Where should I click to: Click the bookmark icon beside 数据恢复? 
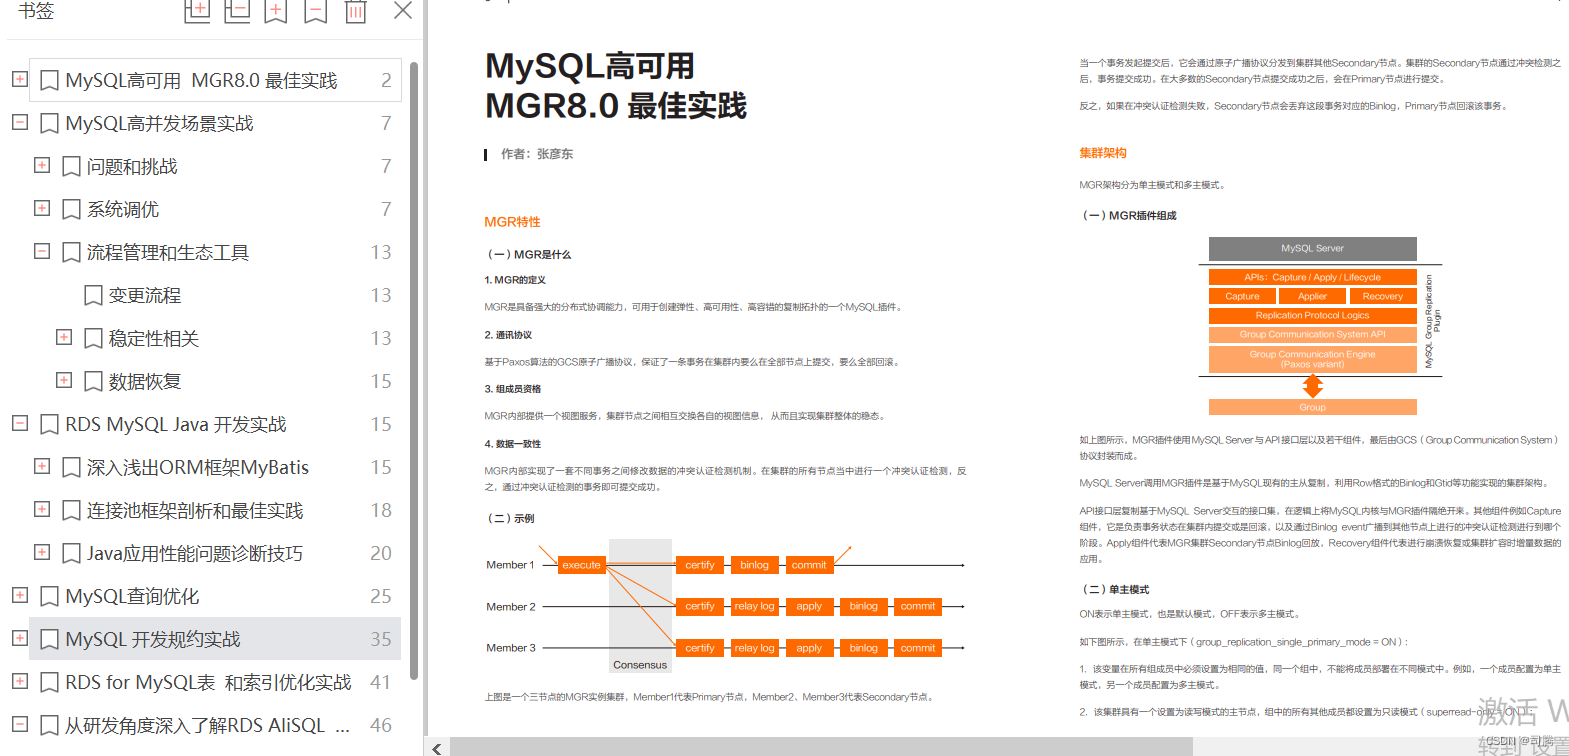click(x=93, y=382)
